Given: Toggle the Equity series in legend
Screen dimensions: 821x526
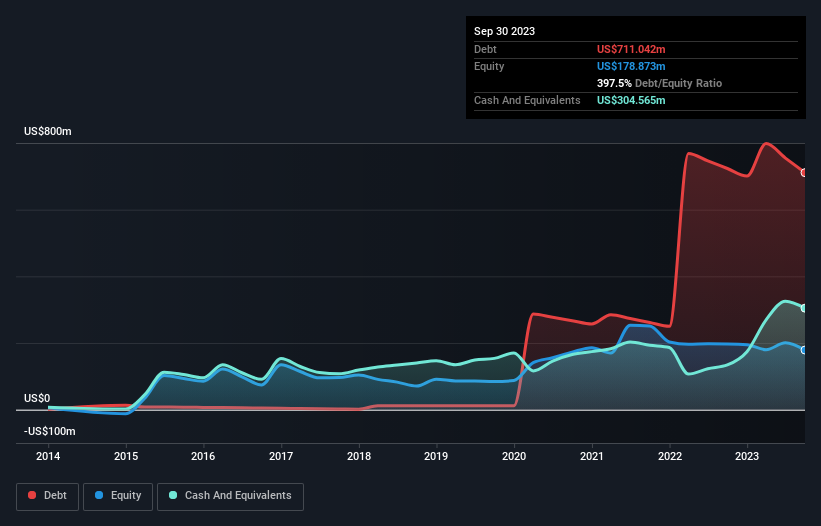Looking at the screenshot, I should tap(118, 495).
